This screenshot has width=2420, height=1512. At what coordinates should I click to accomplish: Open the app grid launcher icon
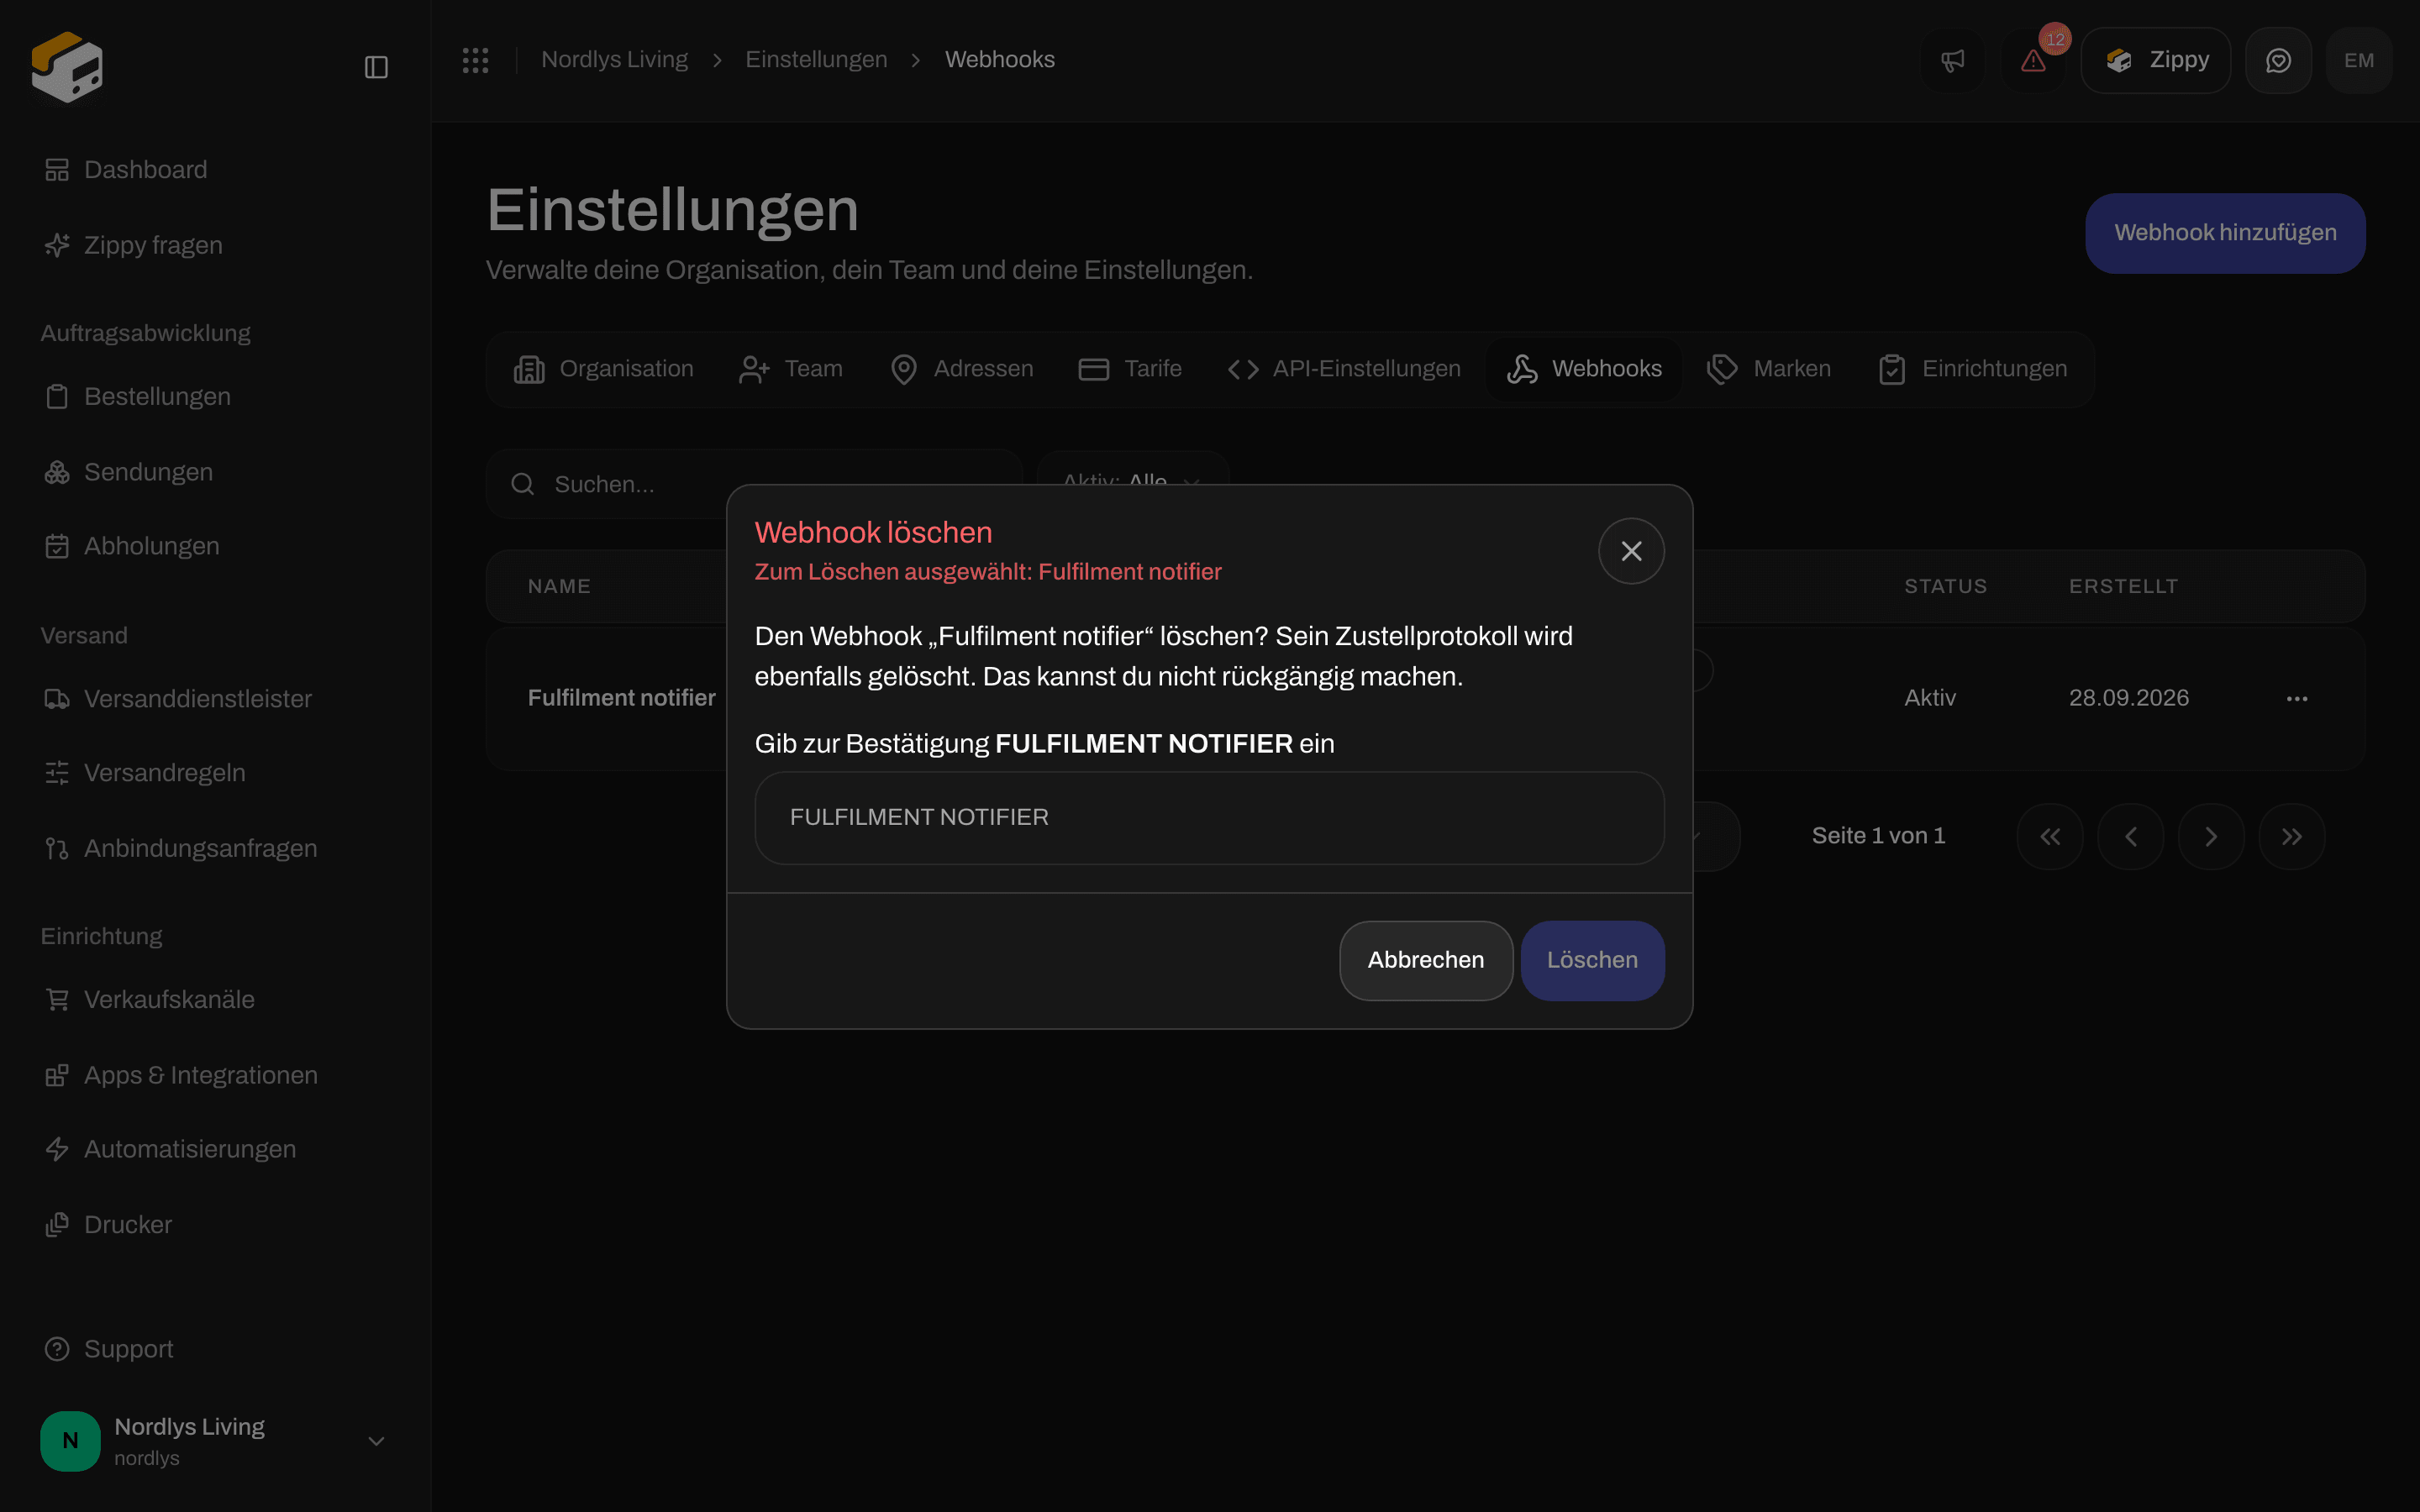[x=475, y=60]
